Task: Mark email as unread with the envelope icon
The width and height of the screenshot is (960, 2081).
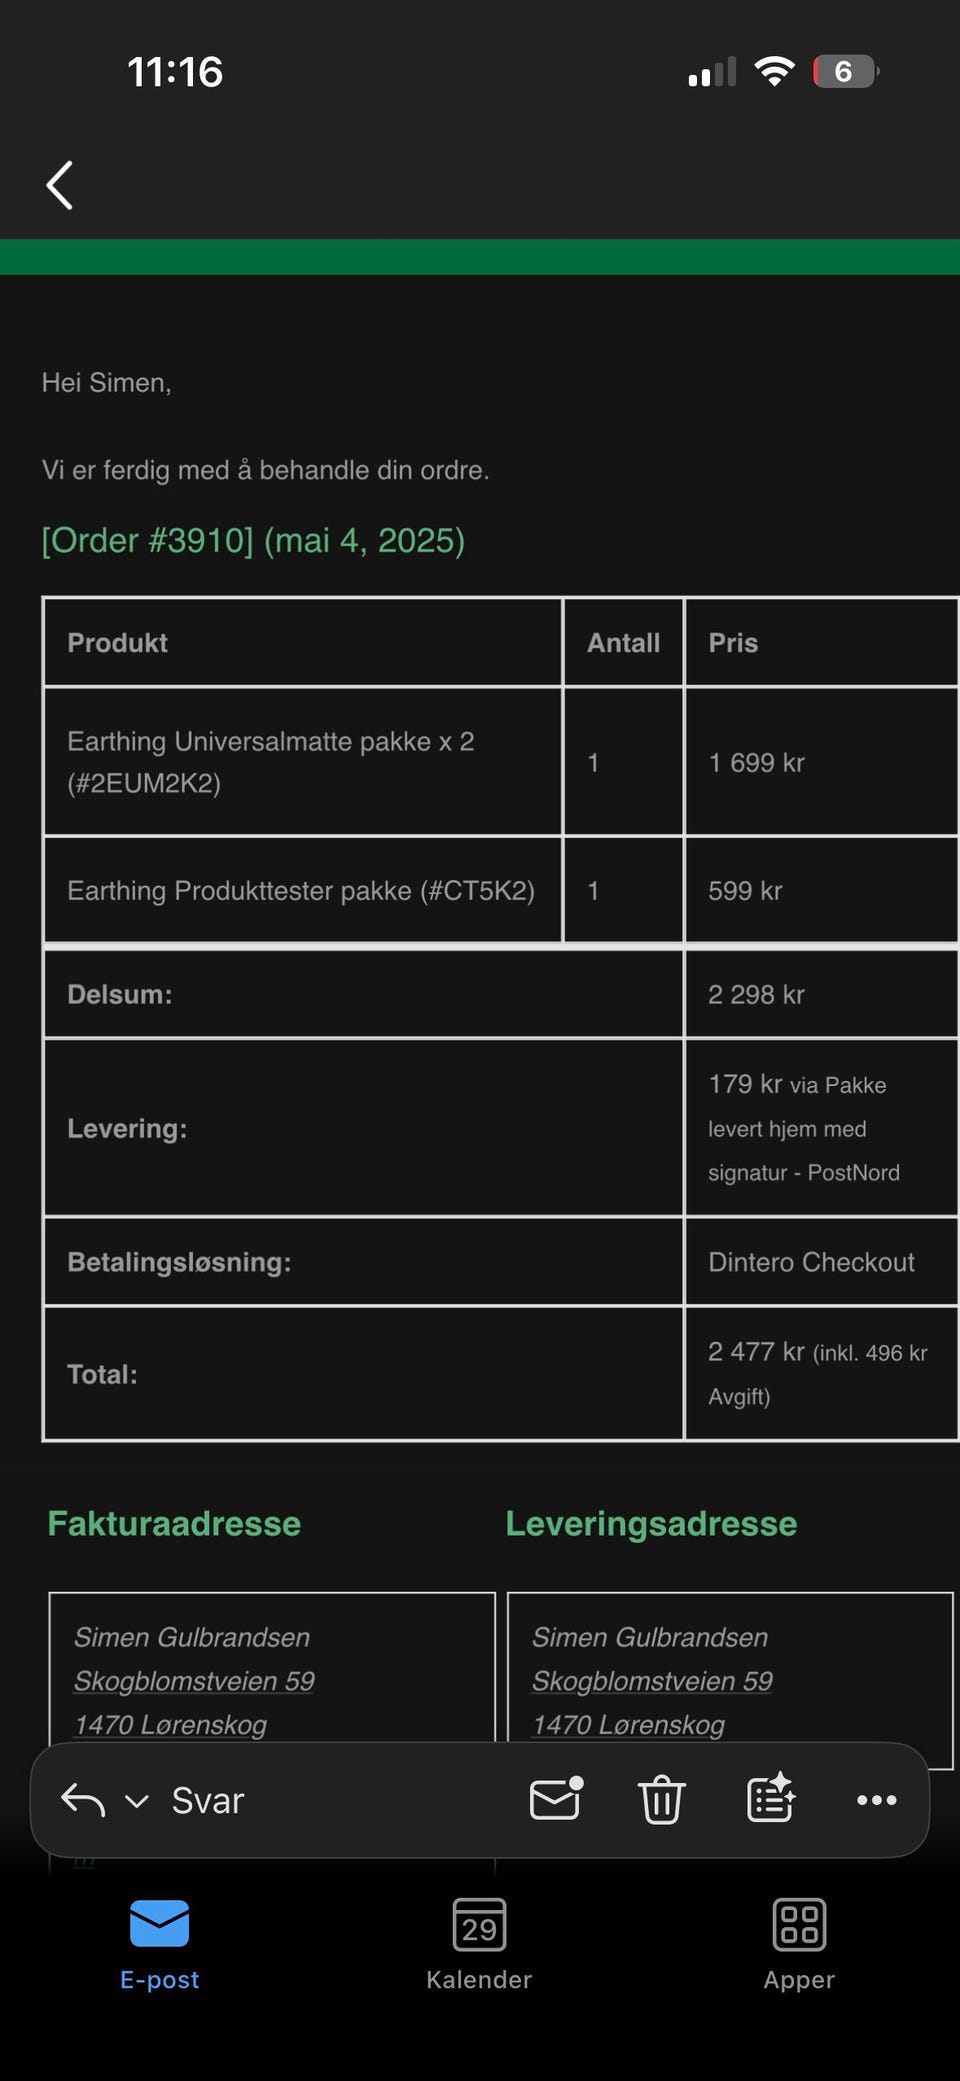Action: pos(556,1799)
